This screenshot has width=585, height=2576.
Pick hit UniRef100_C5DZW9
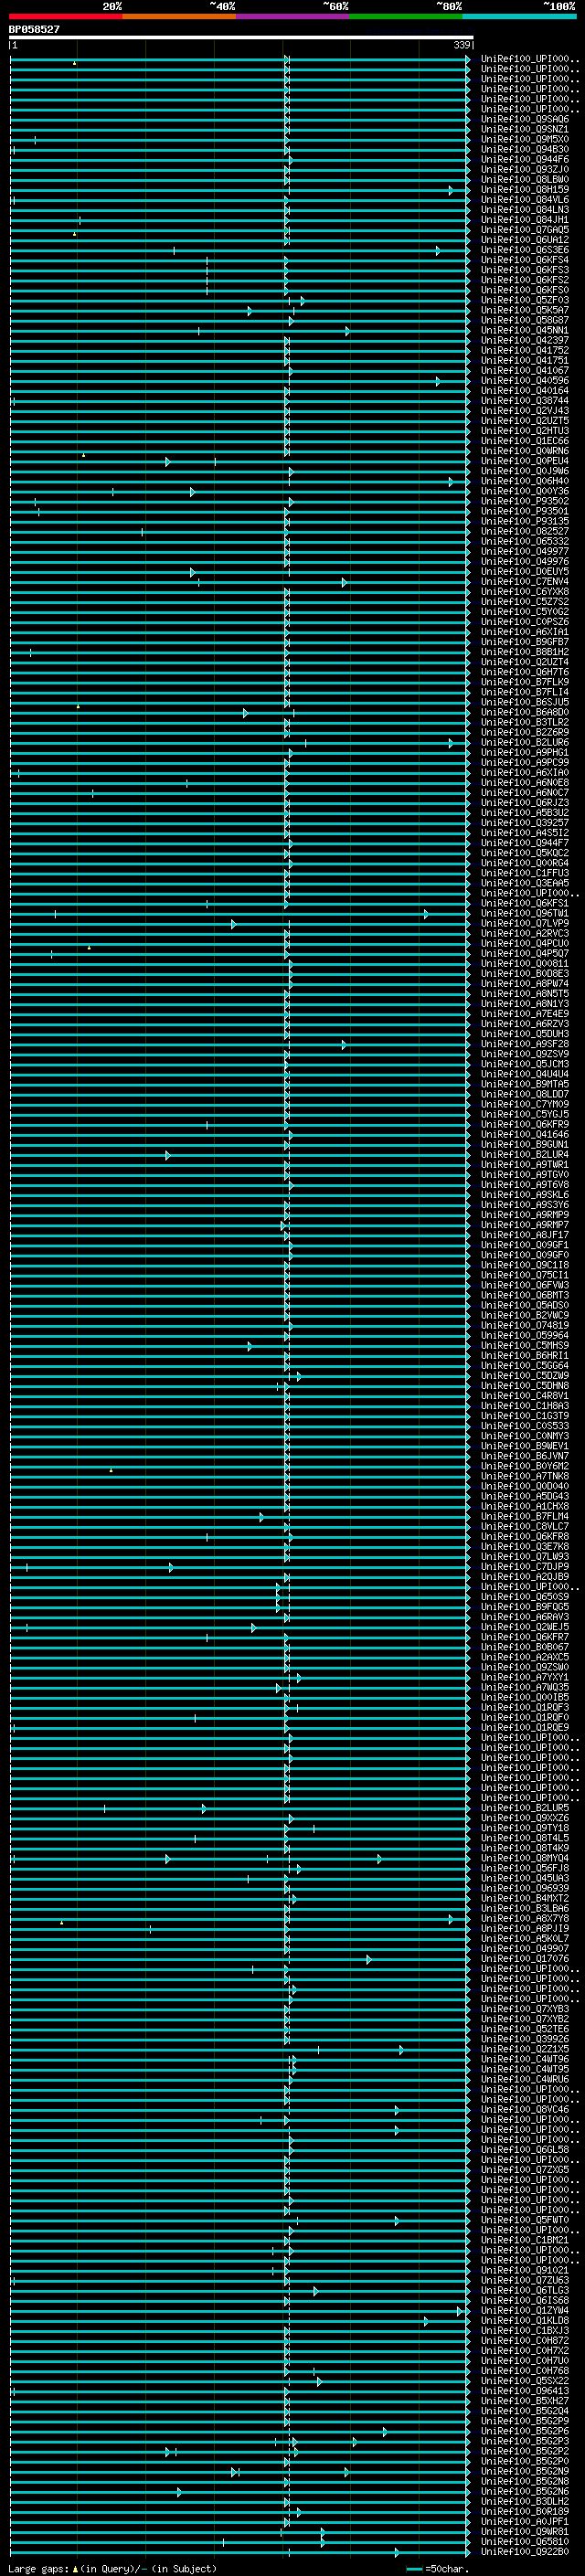tap(524, 1375)
